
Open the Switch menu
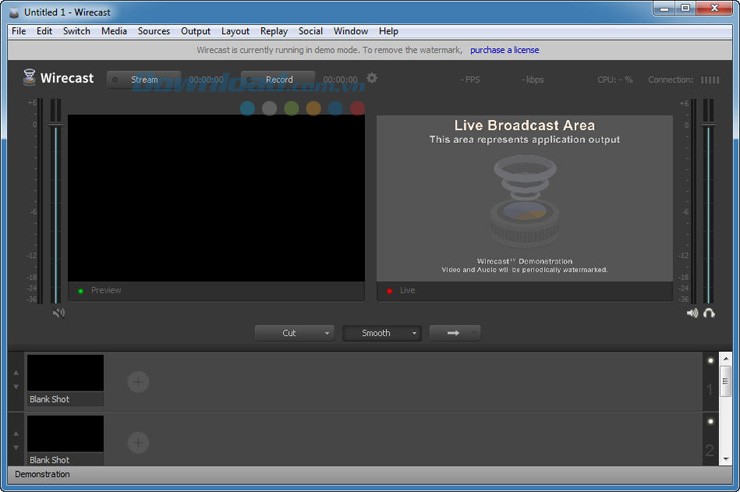[76, 31]
